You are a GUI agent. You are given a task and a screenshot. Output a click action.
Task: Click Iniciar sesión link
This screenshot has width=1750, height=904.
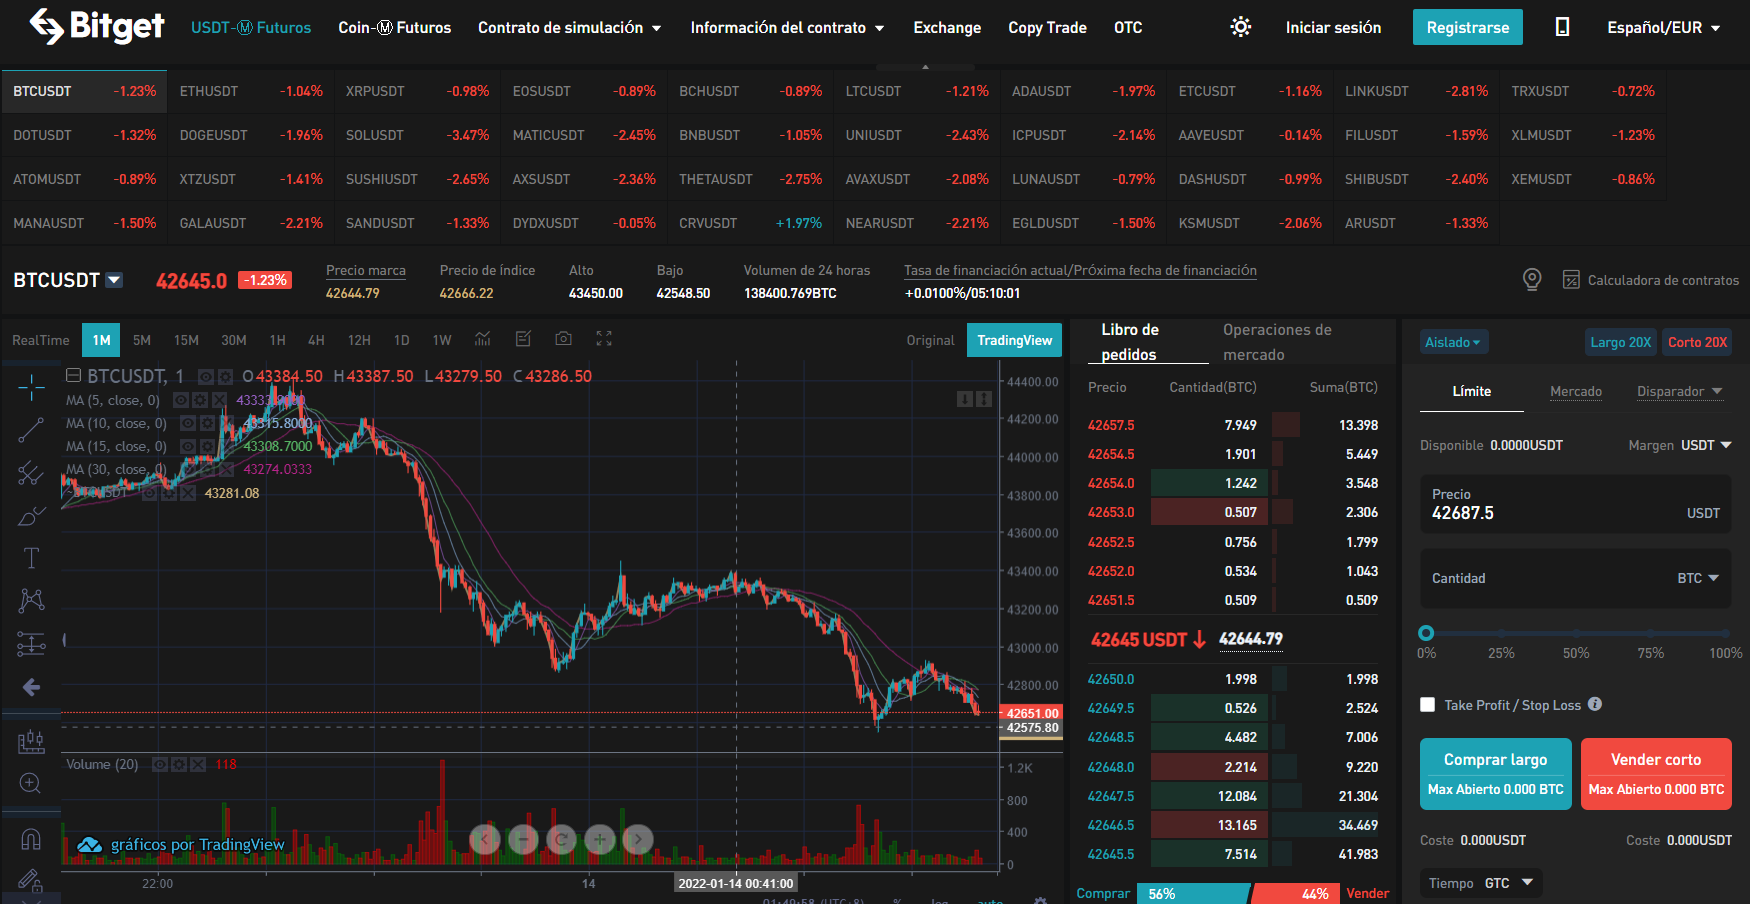pos(1333,27)
